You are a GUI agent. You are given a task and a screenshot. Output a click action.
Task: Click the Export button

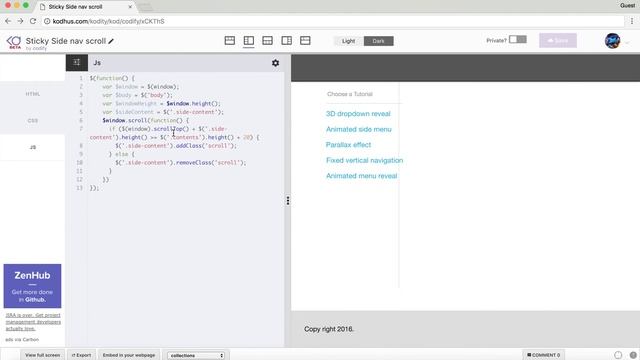[82, 355]
